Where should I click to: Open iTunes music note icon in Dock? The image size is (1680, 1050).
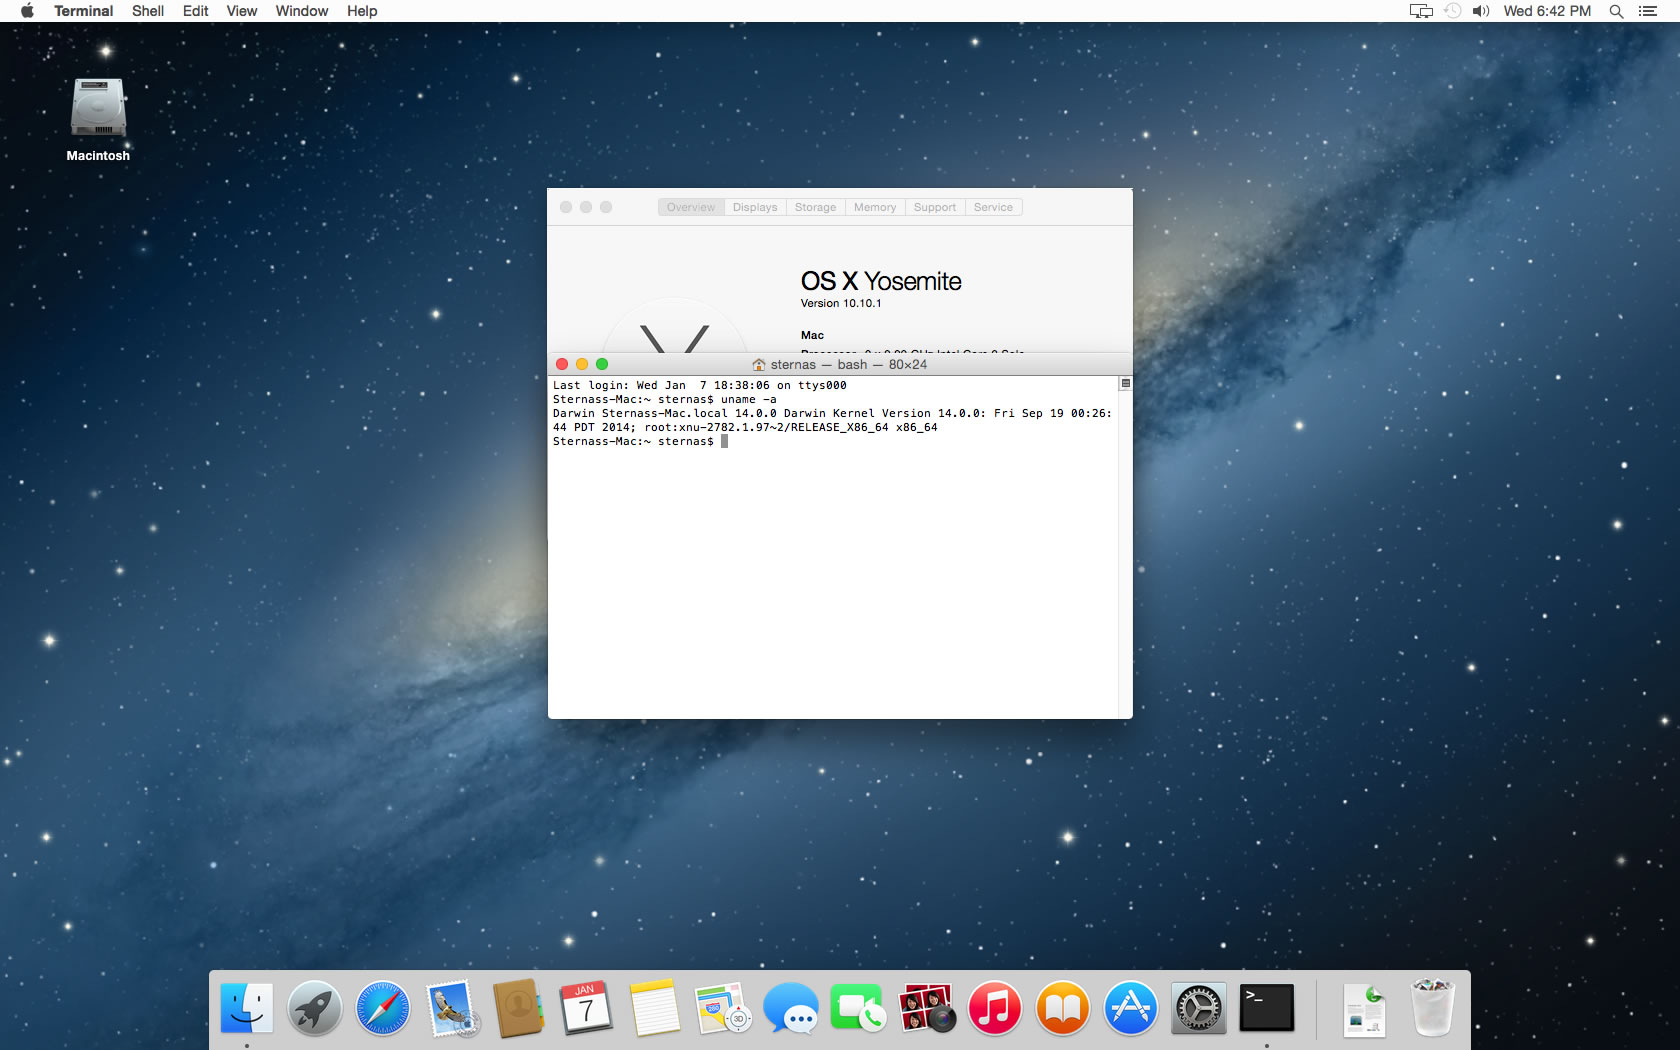pos(994,1008)
